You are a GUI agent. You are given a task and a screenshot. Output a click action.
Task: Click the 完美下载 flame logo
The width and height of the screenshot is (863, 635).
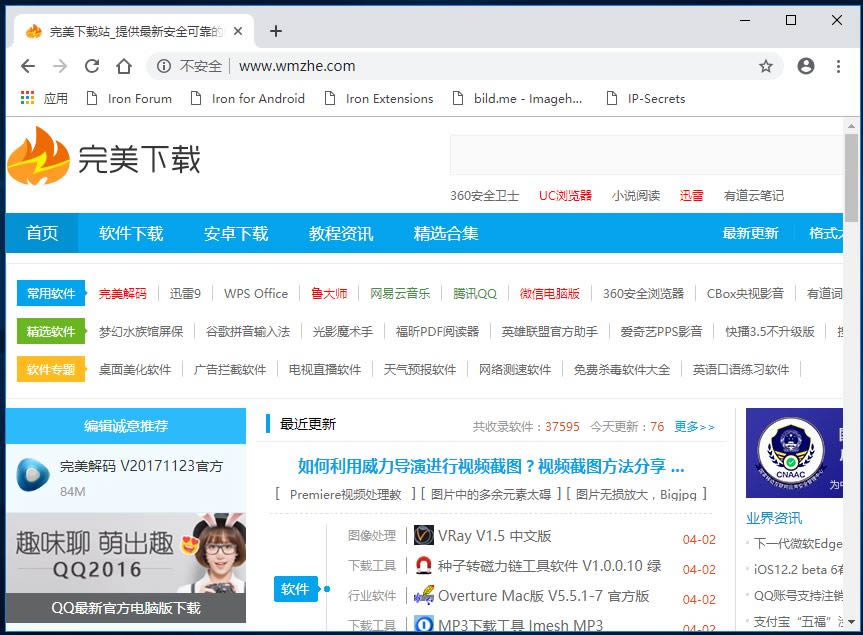pos(39,156)
